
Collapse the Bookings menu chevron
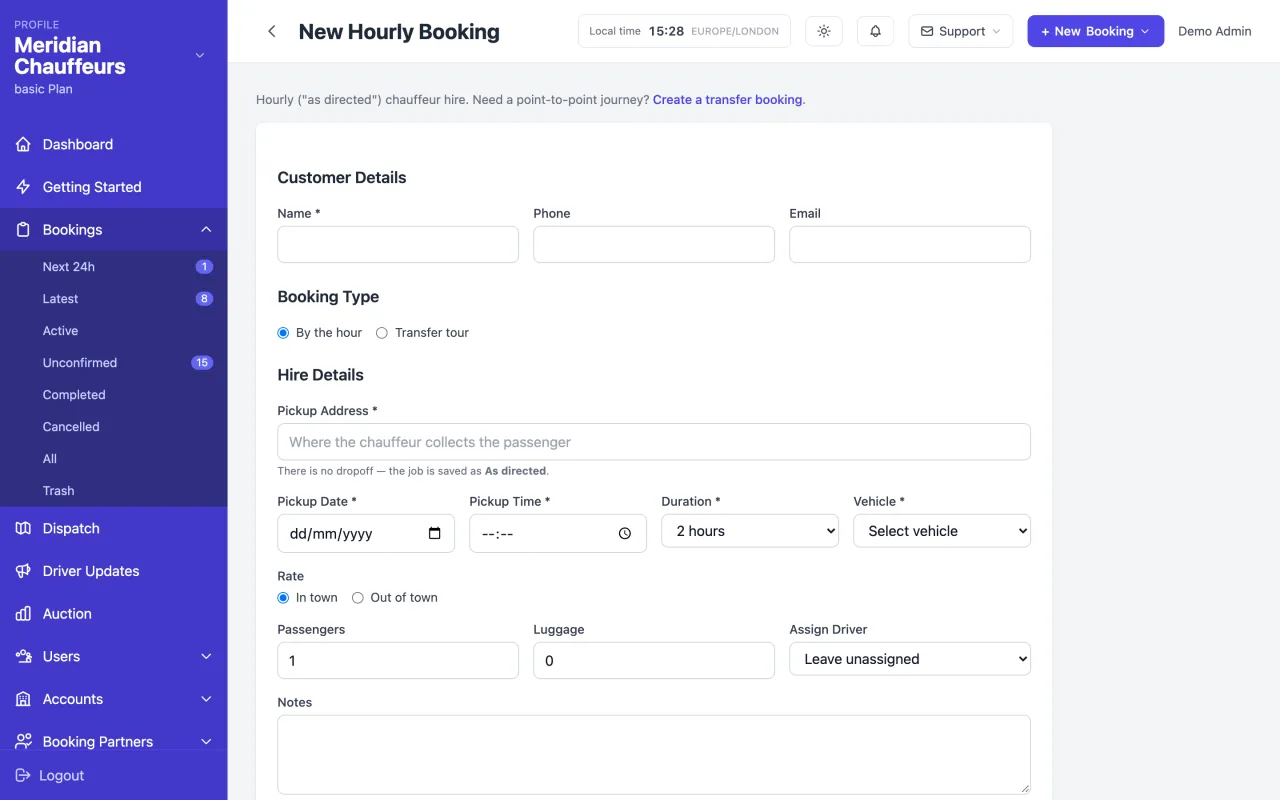point(206,230)
